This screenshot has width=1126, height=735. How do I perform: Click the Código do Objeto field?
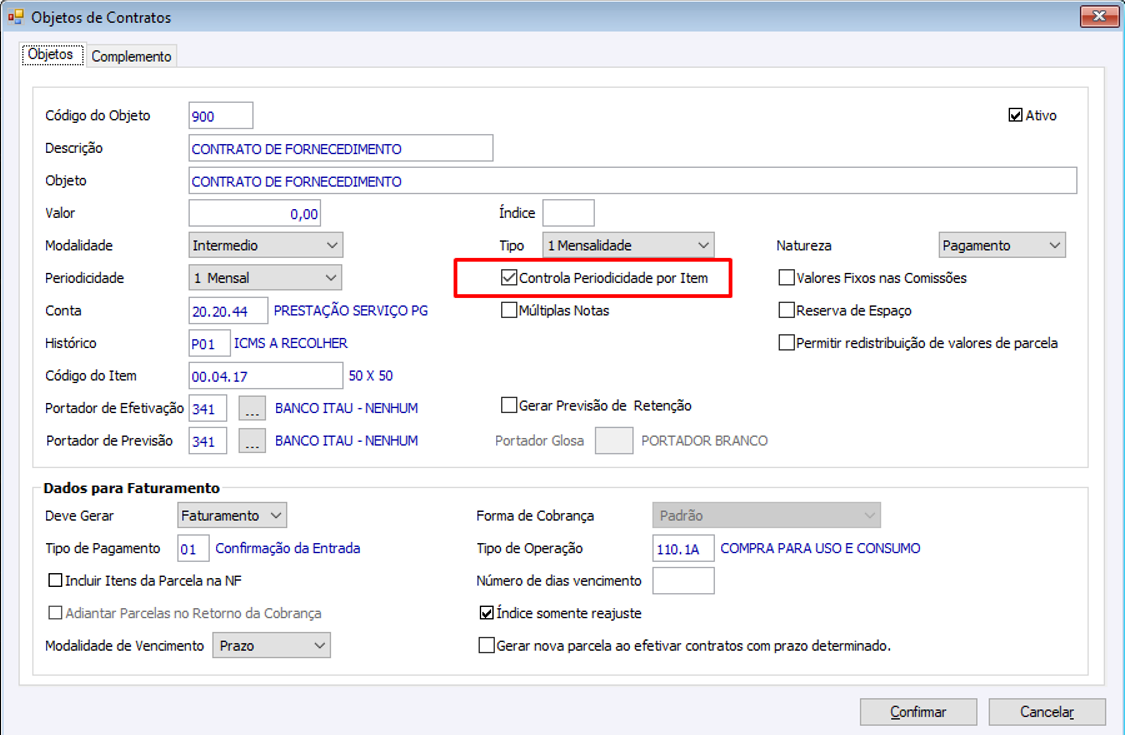[x=221, y=116]
